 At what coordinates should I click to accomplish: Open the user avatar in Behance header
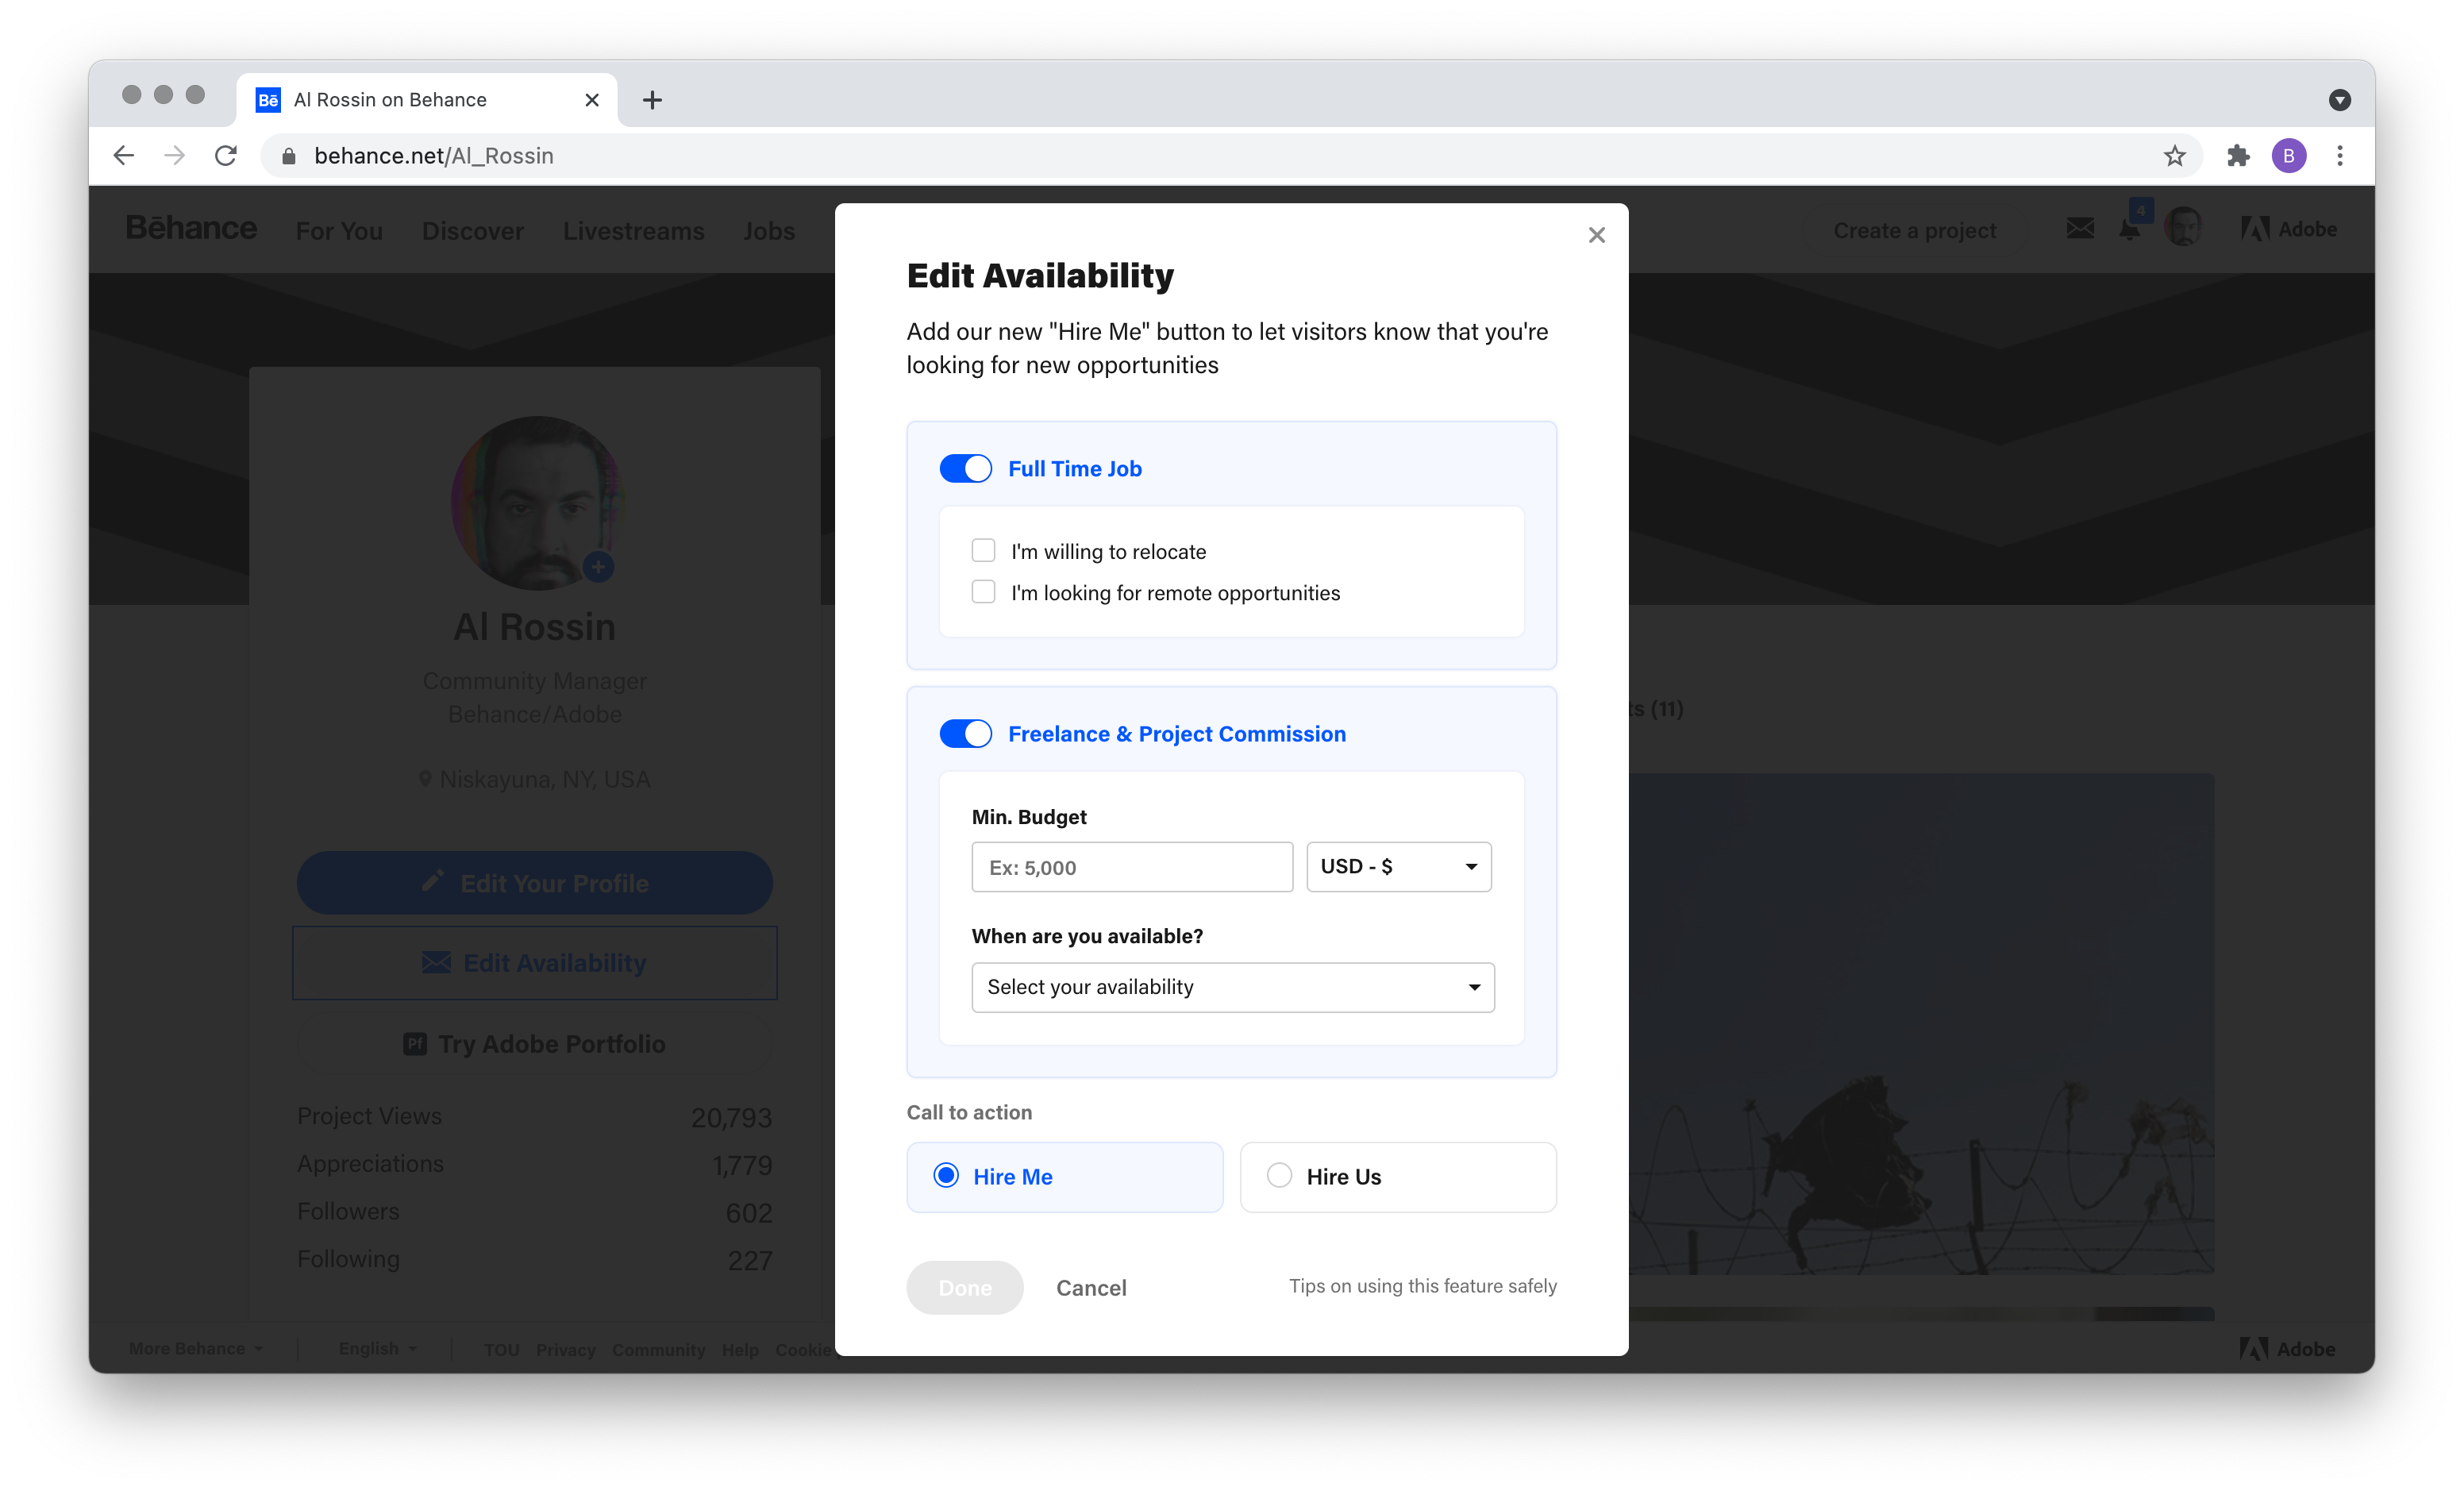[x=2183, y=228]
